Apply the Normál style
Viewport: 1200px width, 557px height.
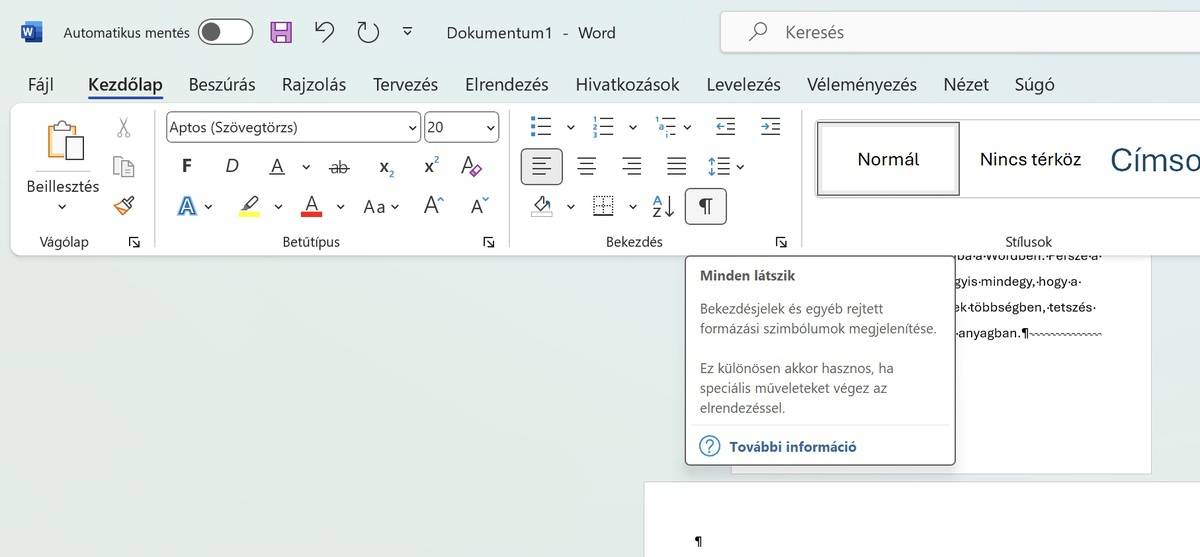coord(888,159)
